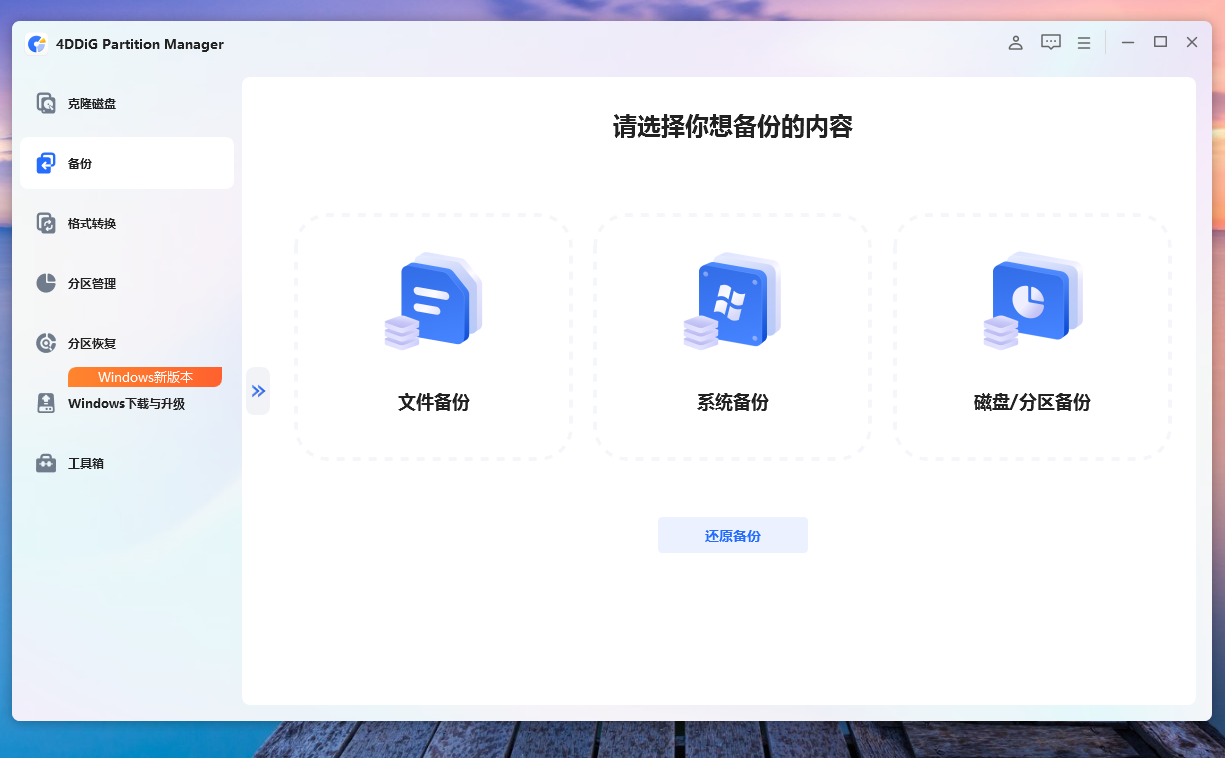Open the 工具箱 toolbox icon

[46, 462]
